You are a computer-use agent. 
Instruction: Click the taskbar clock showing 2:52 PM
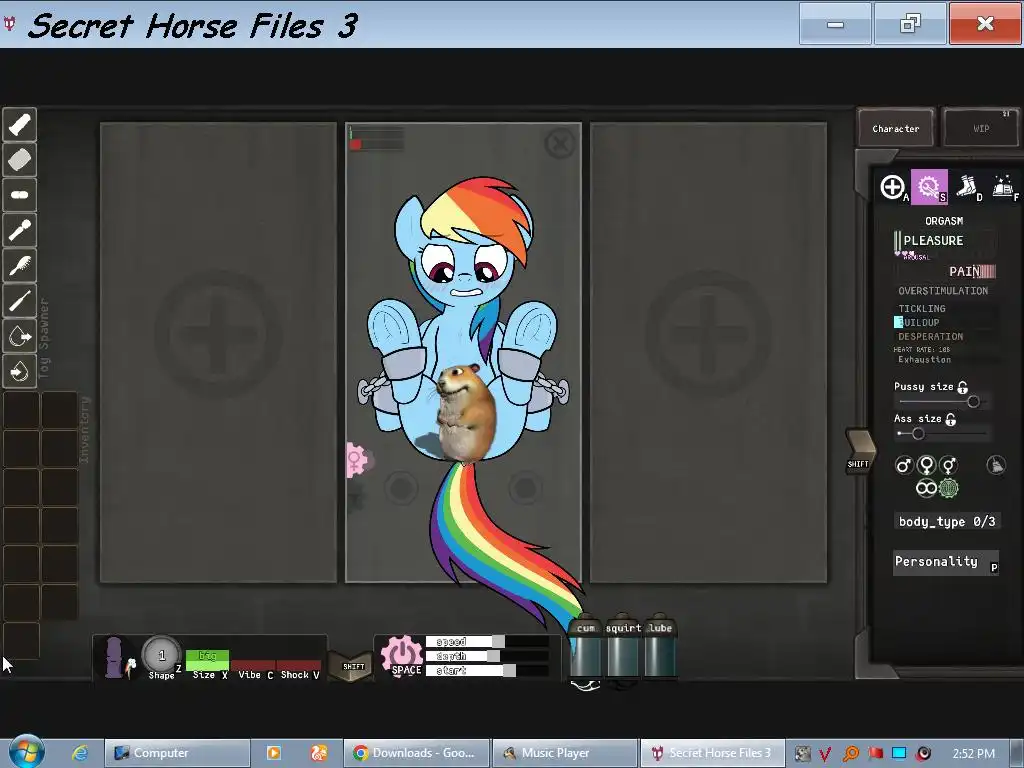click(x=973, y=753)
